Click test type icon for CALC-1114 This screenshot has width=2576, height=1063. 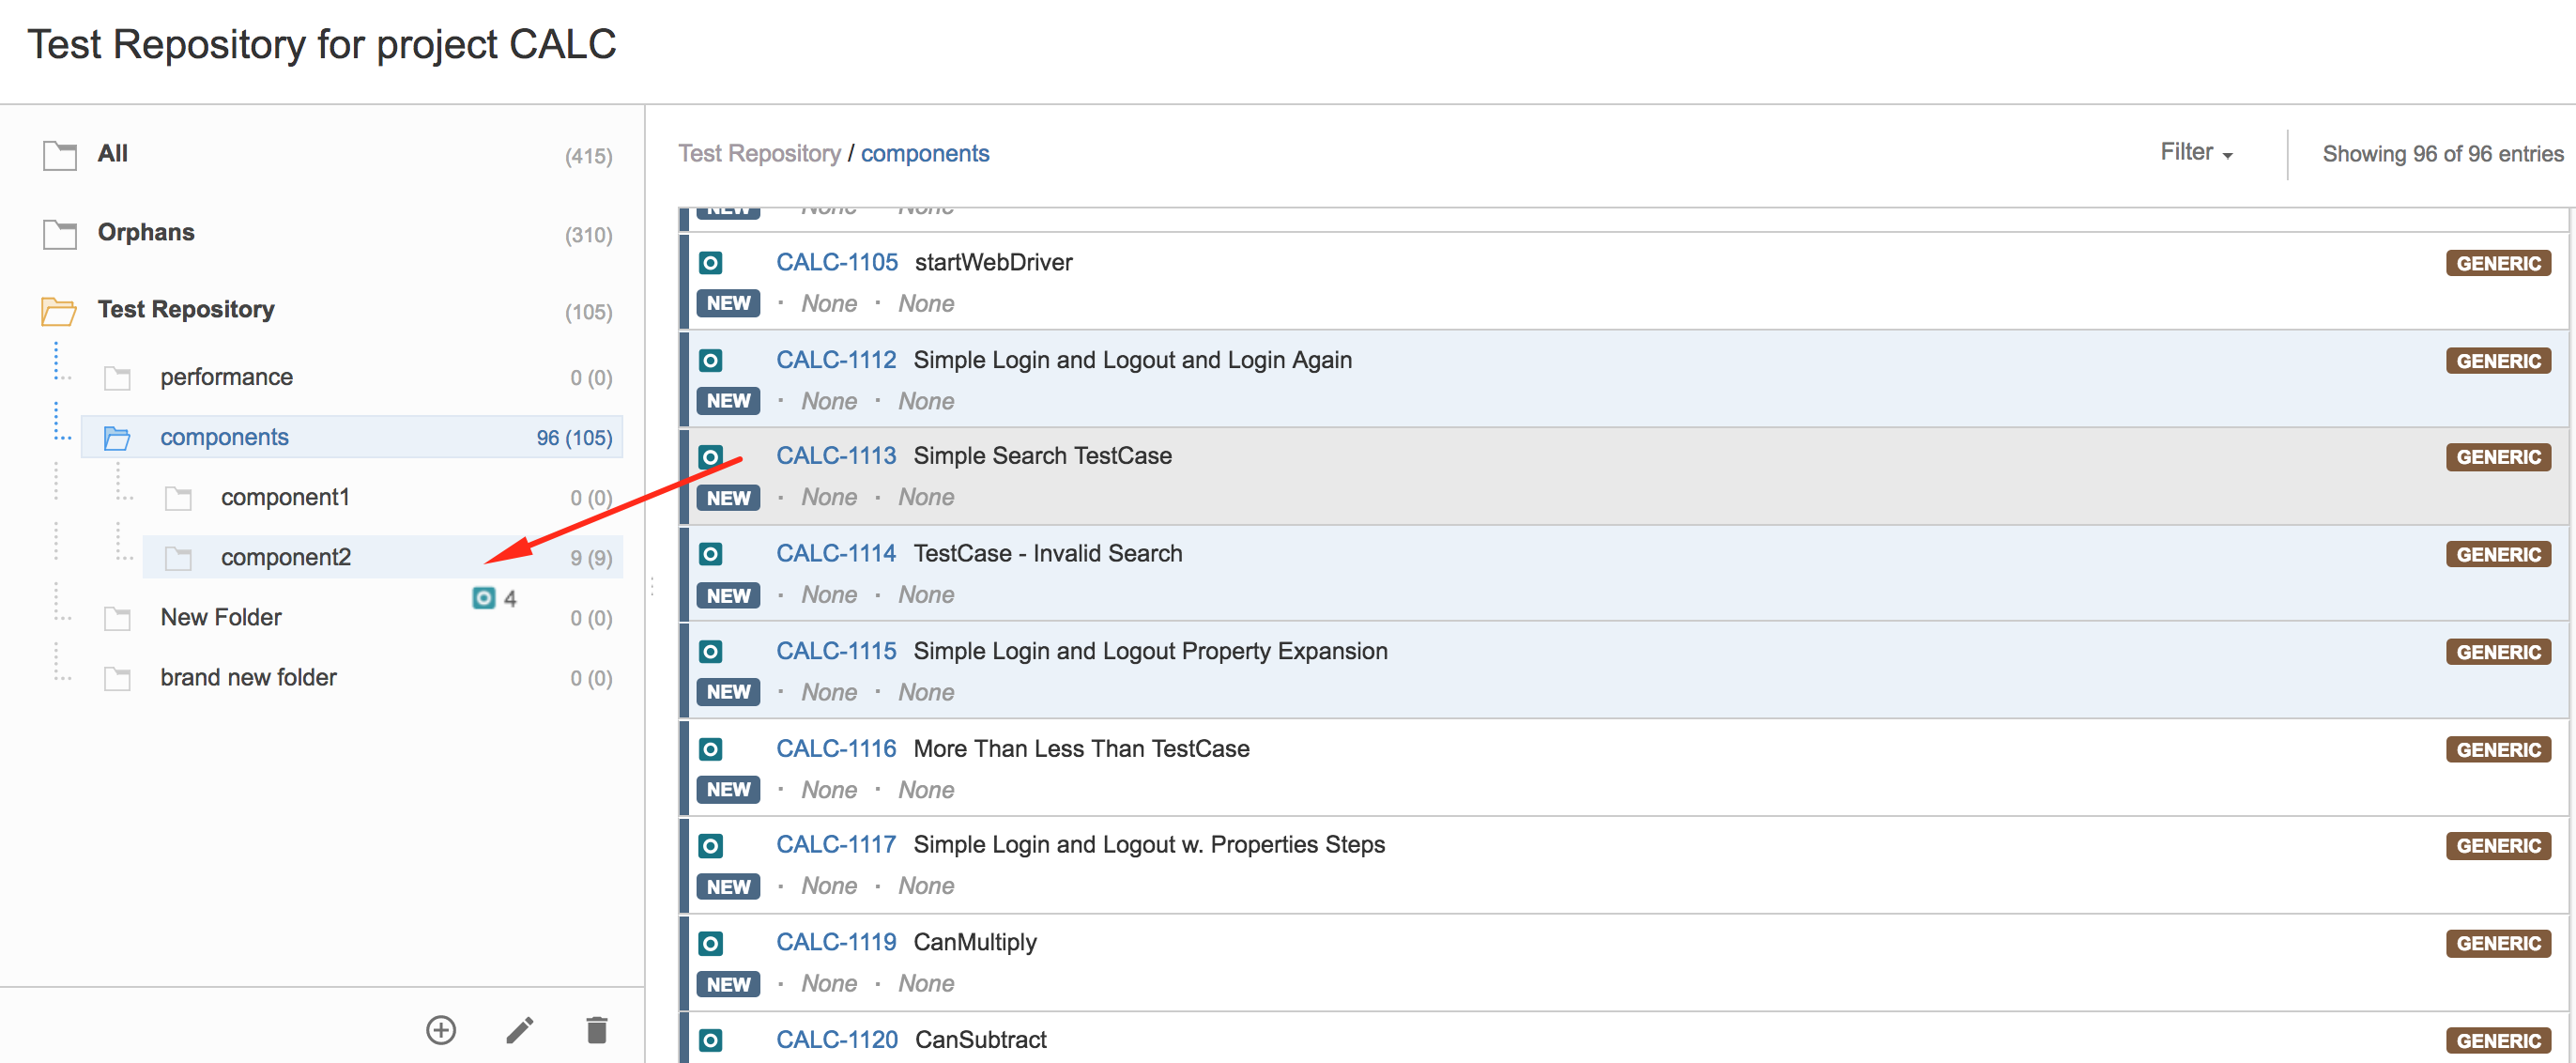710,555
